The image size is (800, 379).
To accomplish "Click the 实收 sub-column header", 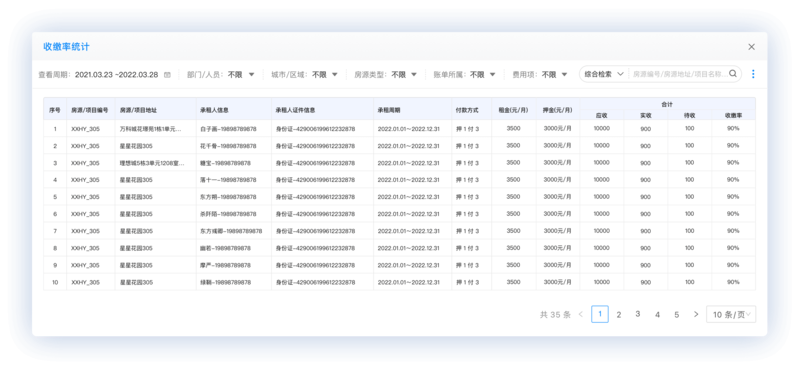I will tap(645, 115).
